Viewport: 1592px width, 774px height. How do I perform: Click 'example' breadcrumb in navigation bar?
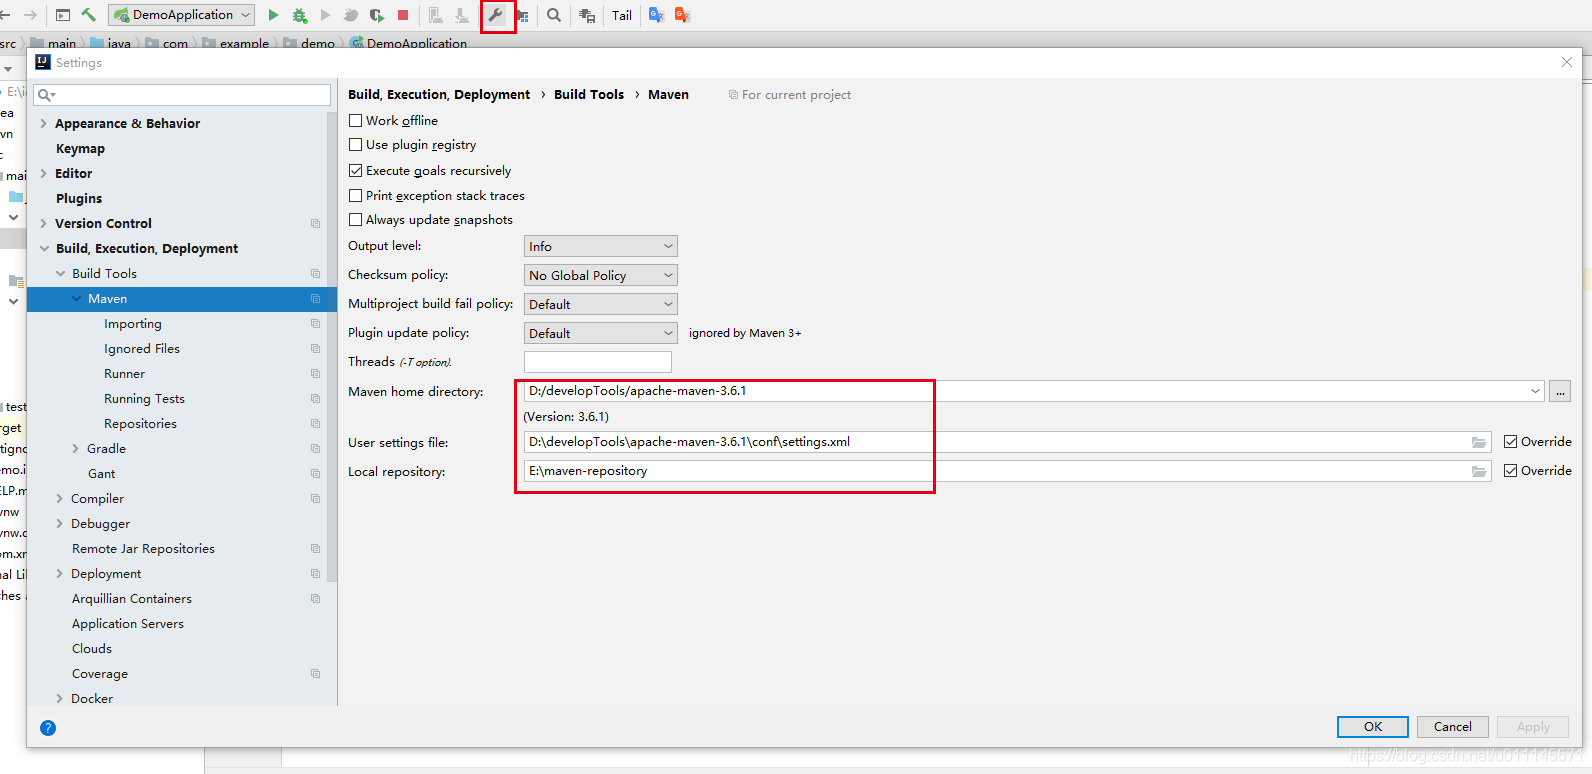click(244, 43)
